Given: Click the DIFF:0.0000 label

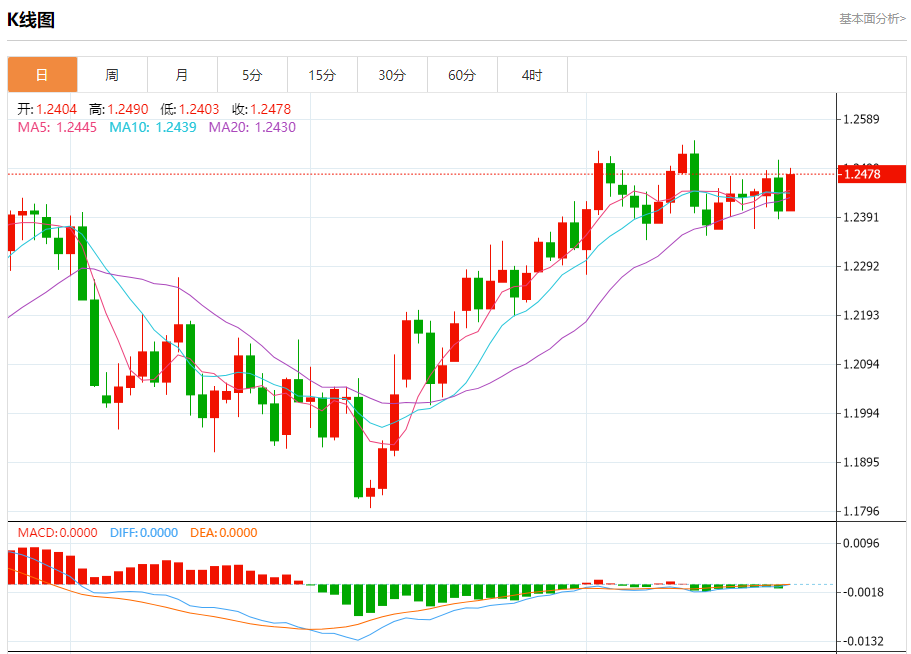Looking at the screenshot, I should click(x=144, y=533).
